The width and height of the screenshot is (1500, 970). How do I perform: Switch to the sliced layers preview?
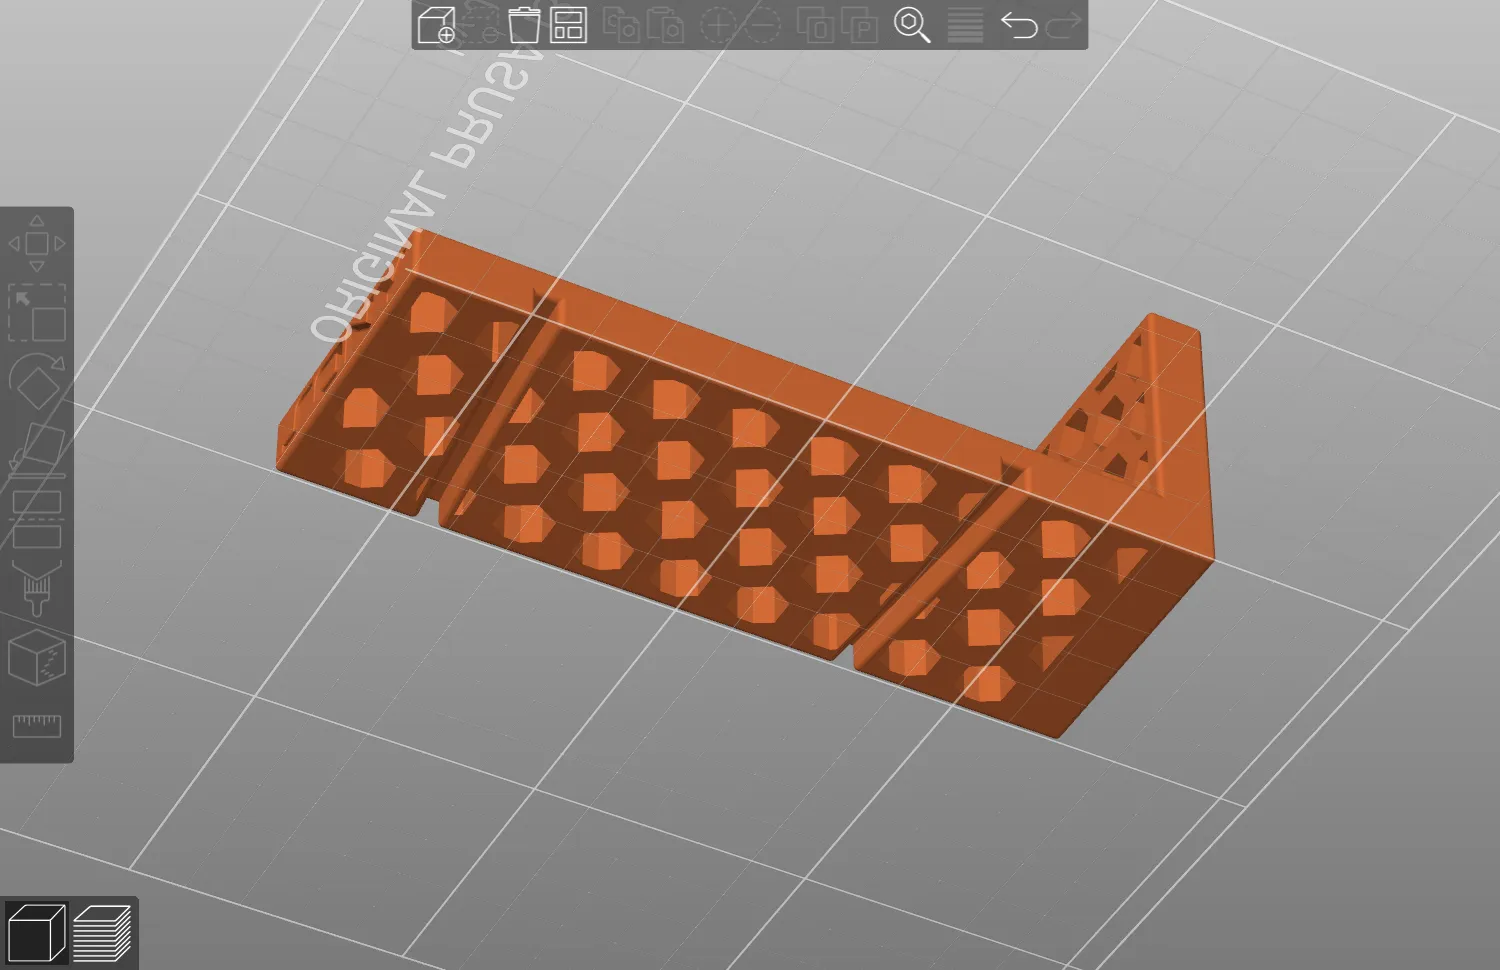click(x=102, y=933)
